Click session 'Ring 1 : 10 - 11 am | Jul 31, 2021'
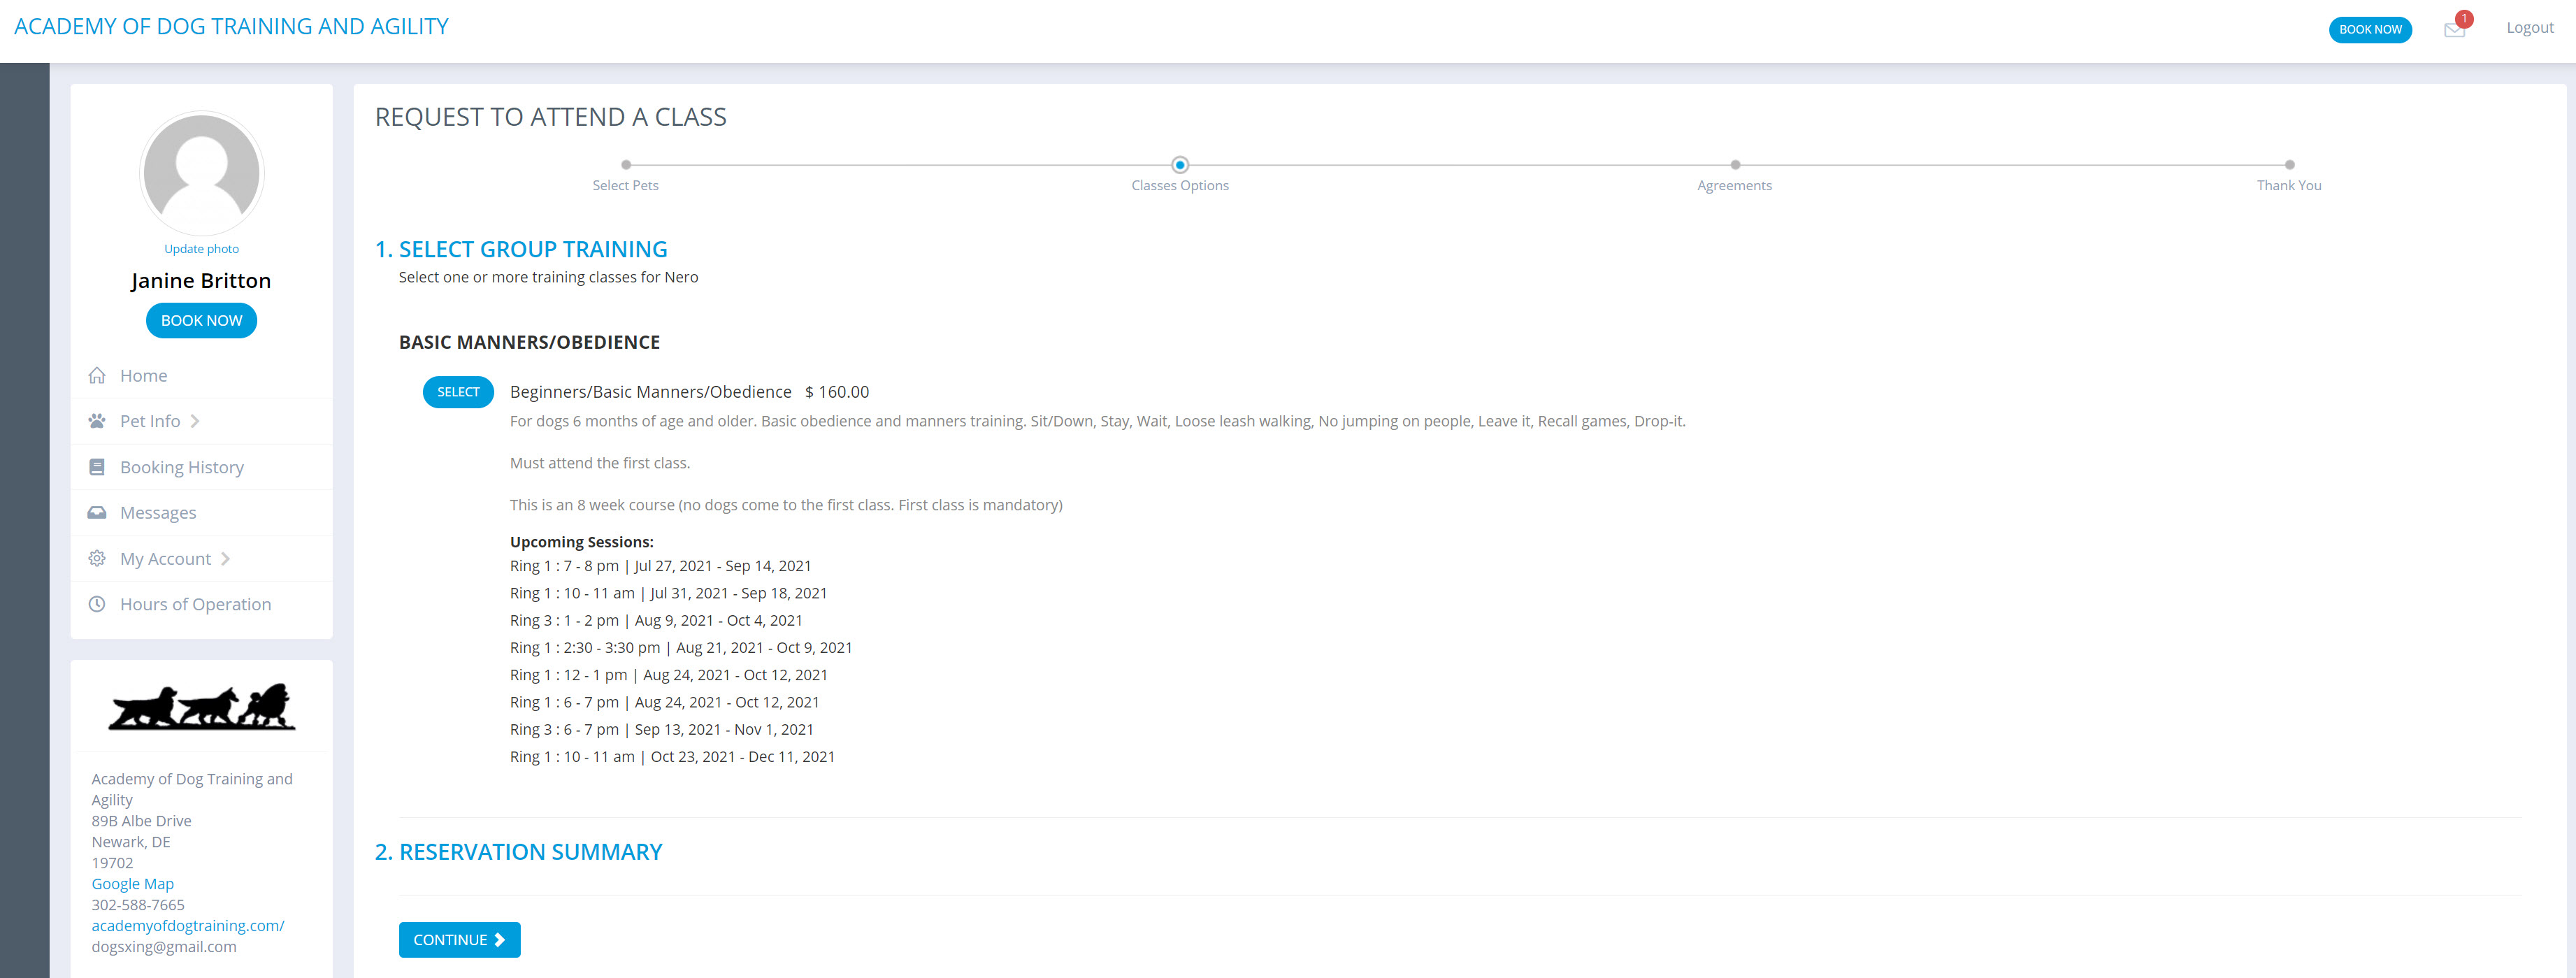This screenshot has width=2576, height=978. click(x=669, y=593)
